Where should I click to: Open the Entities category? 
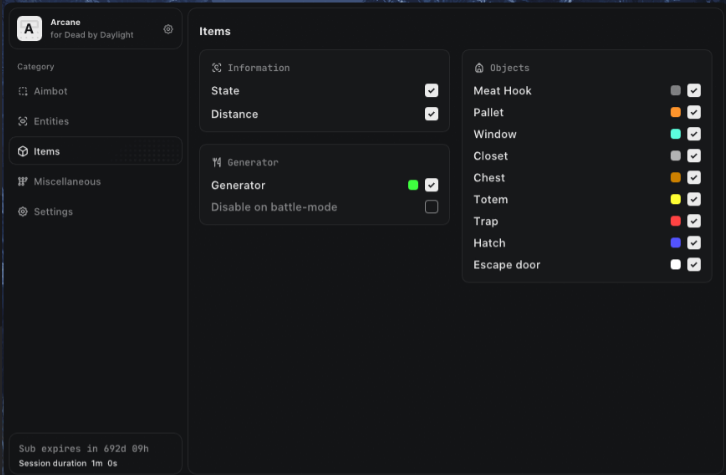[x=51, y=122]
